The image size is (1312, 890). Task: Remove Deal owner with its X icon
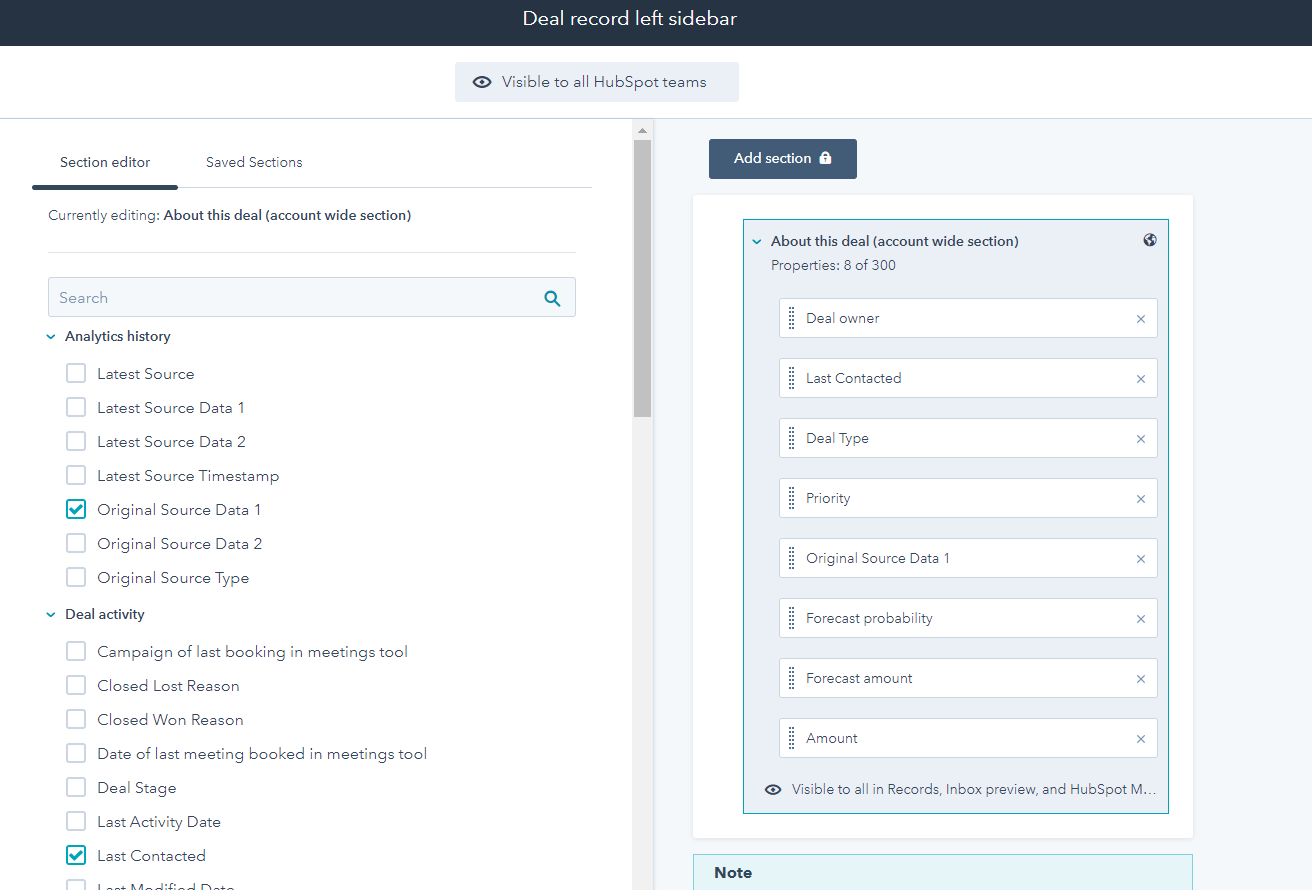tap(1141, 319)
